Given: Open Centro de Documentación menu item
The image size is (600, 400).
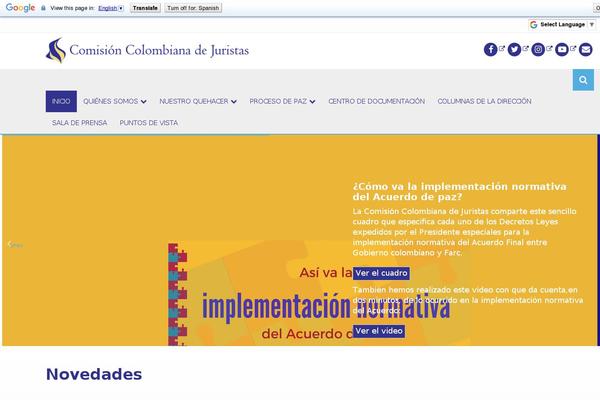Looking at the screenshot, I should pos(377,101).
